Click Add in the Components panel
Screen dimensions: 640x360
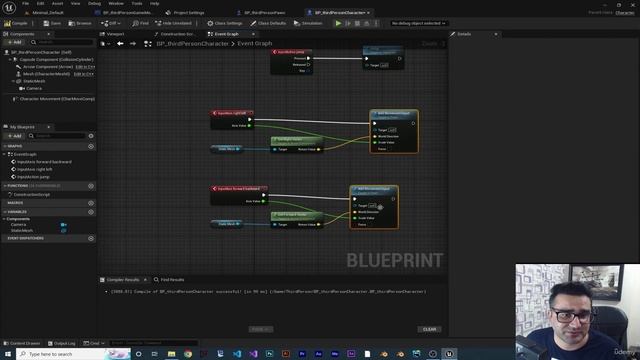click(x=15, y=42)
